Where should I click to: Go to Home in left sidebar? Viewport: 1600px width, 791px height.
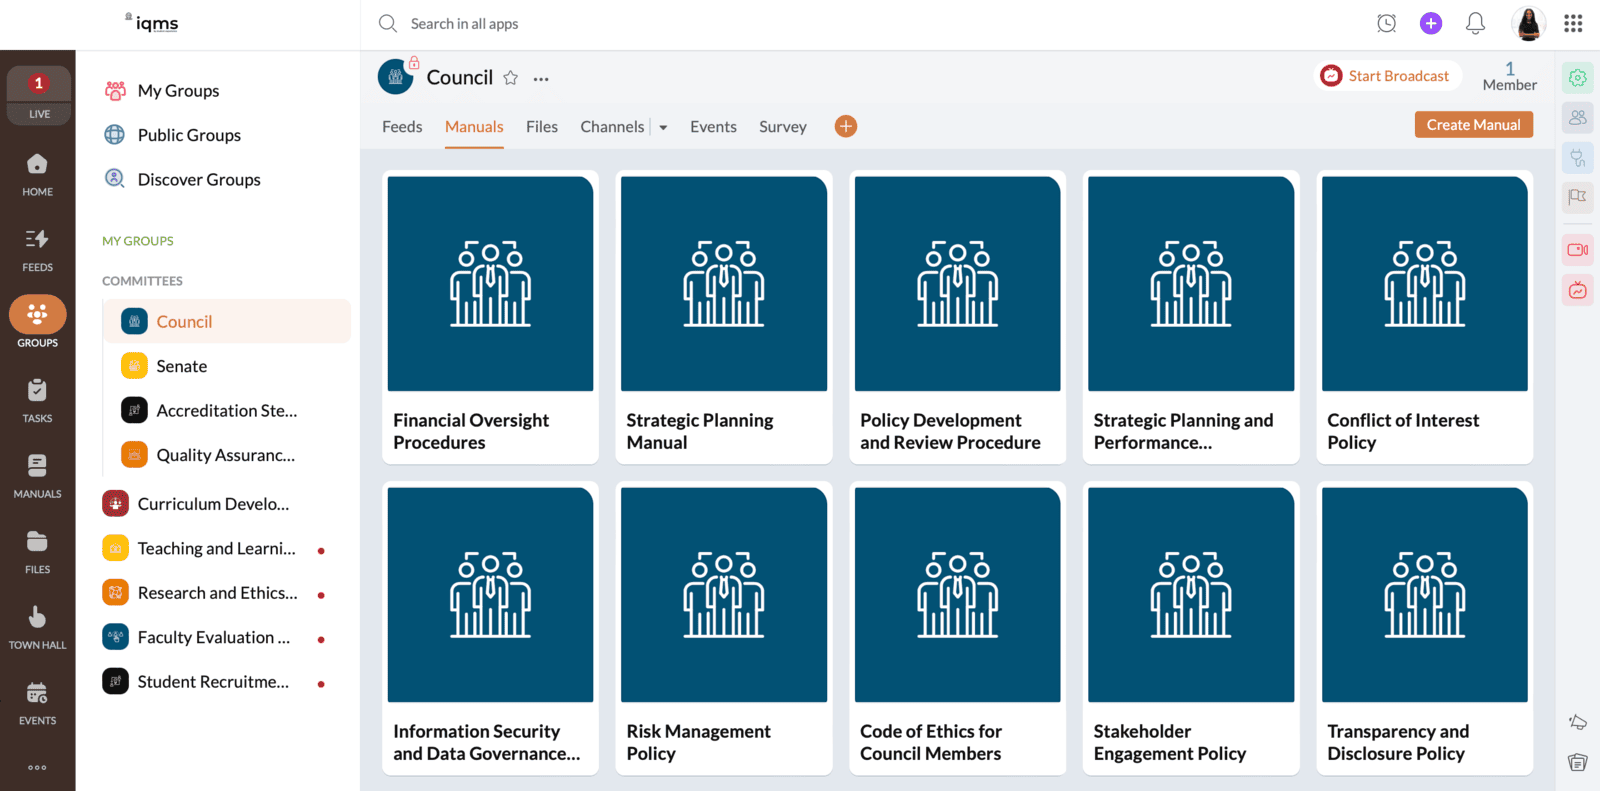(x=38, y=174)
